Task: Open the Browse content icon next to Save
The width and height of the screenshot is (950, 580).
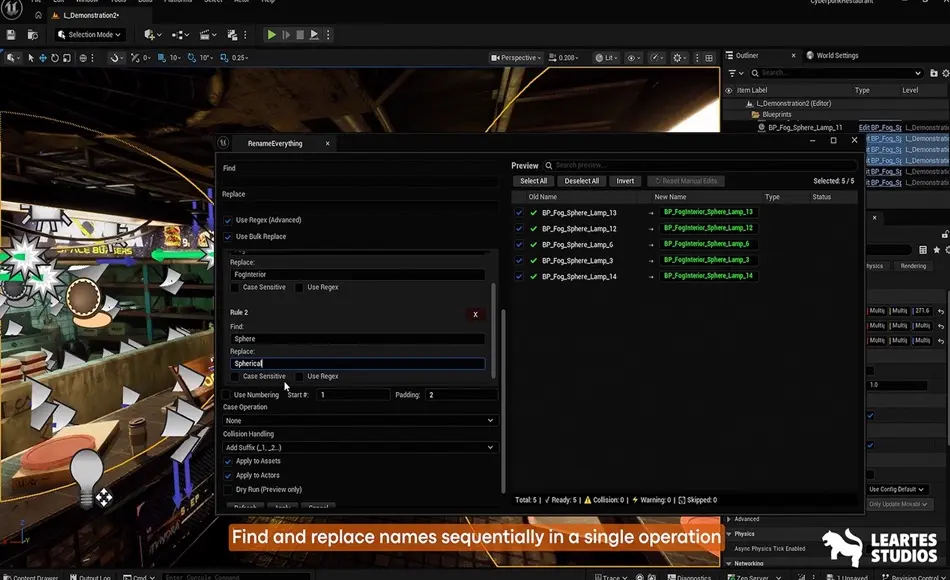Action: (33, 35)
